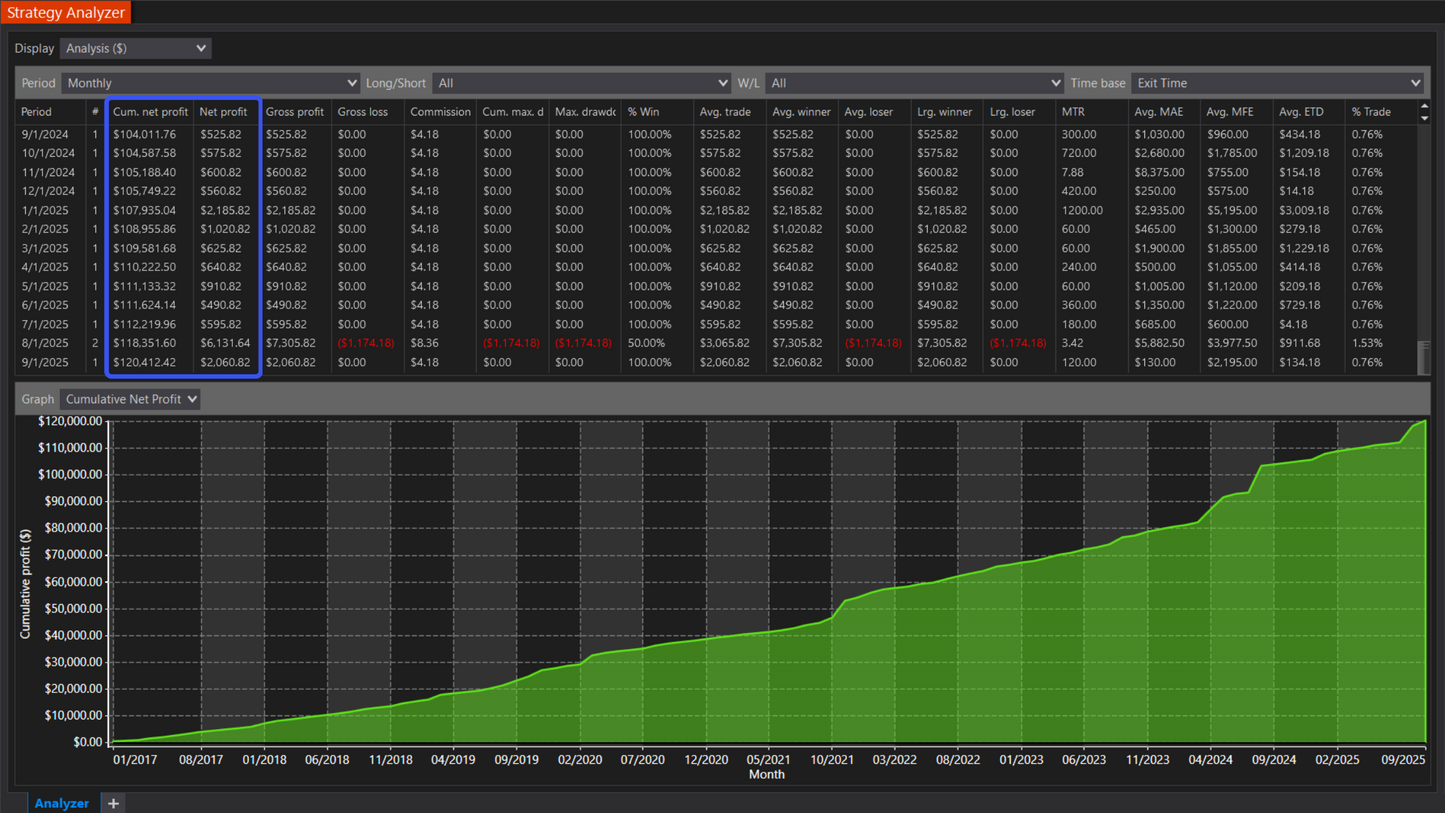
Task: Open the Long/Short filter dropdown
Action: [x=582, y=83]
